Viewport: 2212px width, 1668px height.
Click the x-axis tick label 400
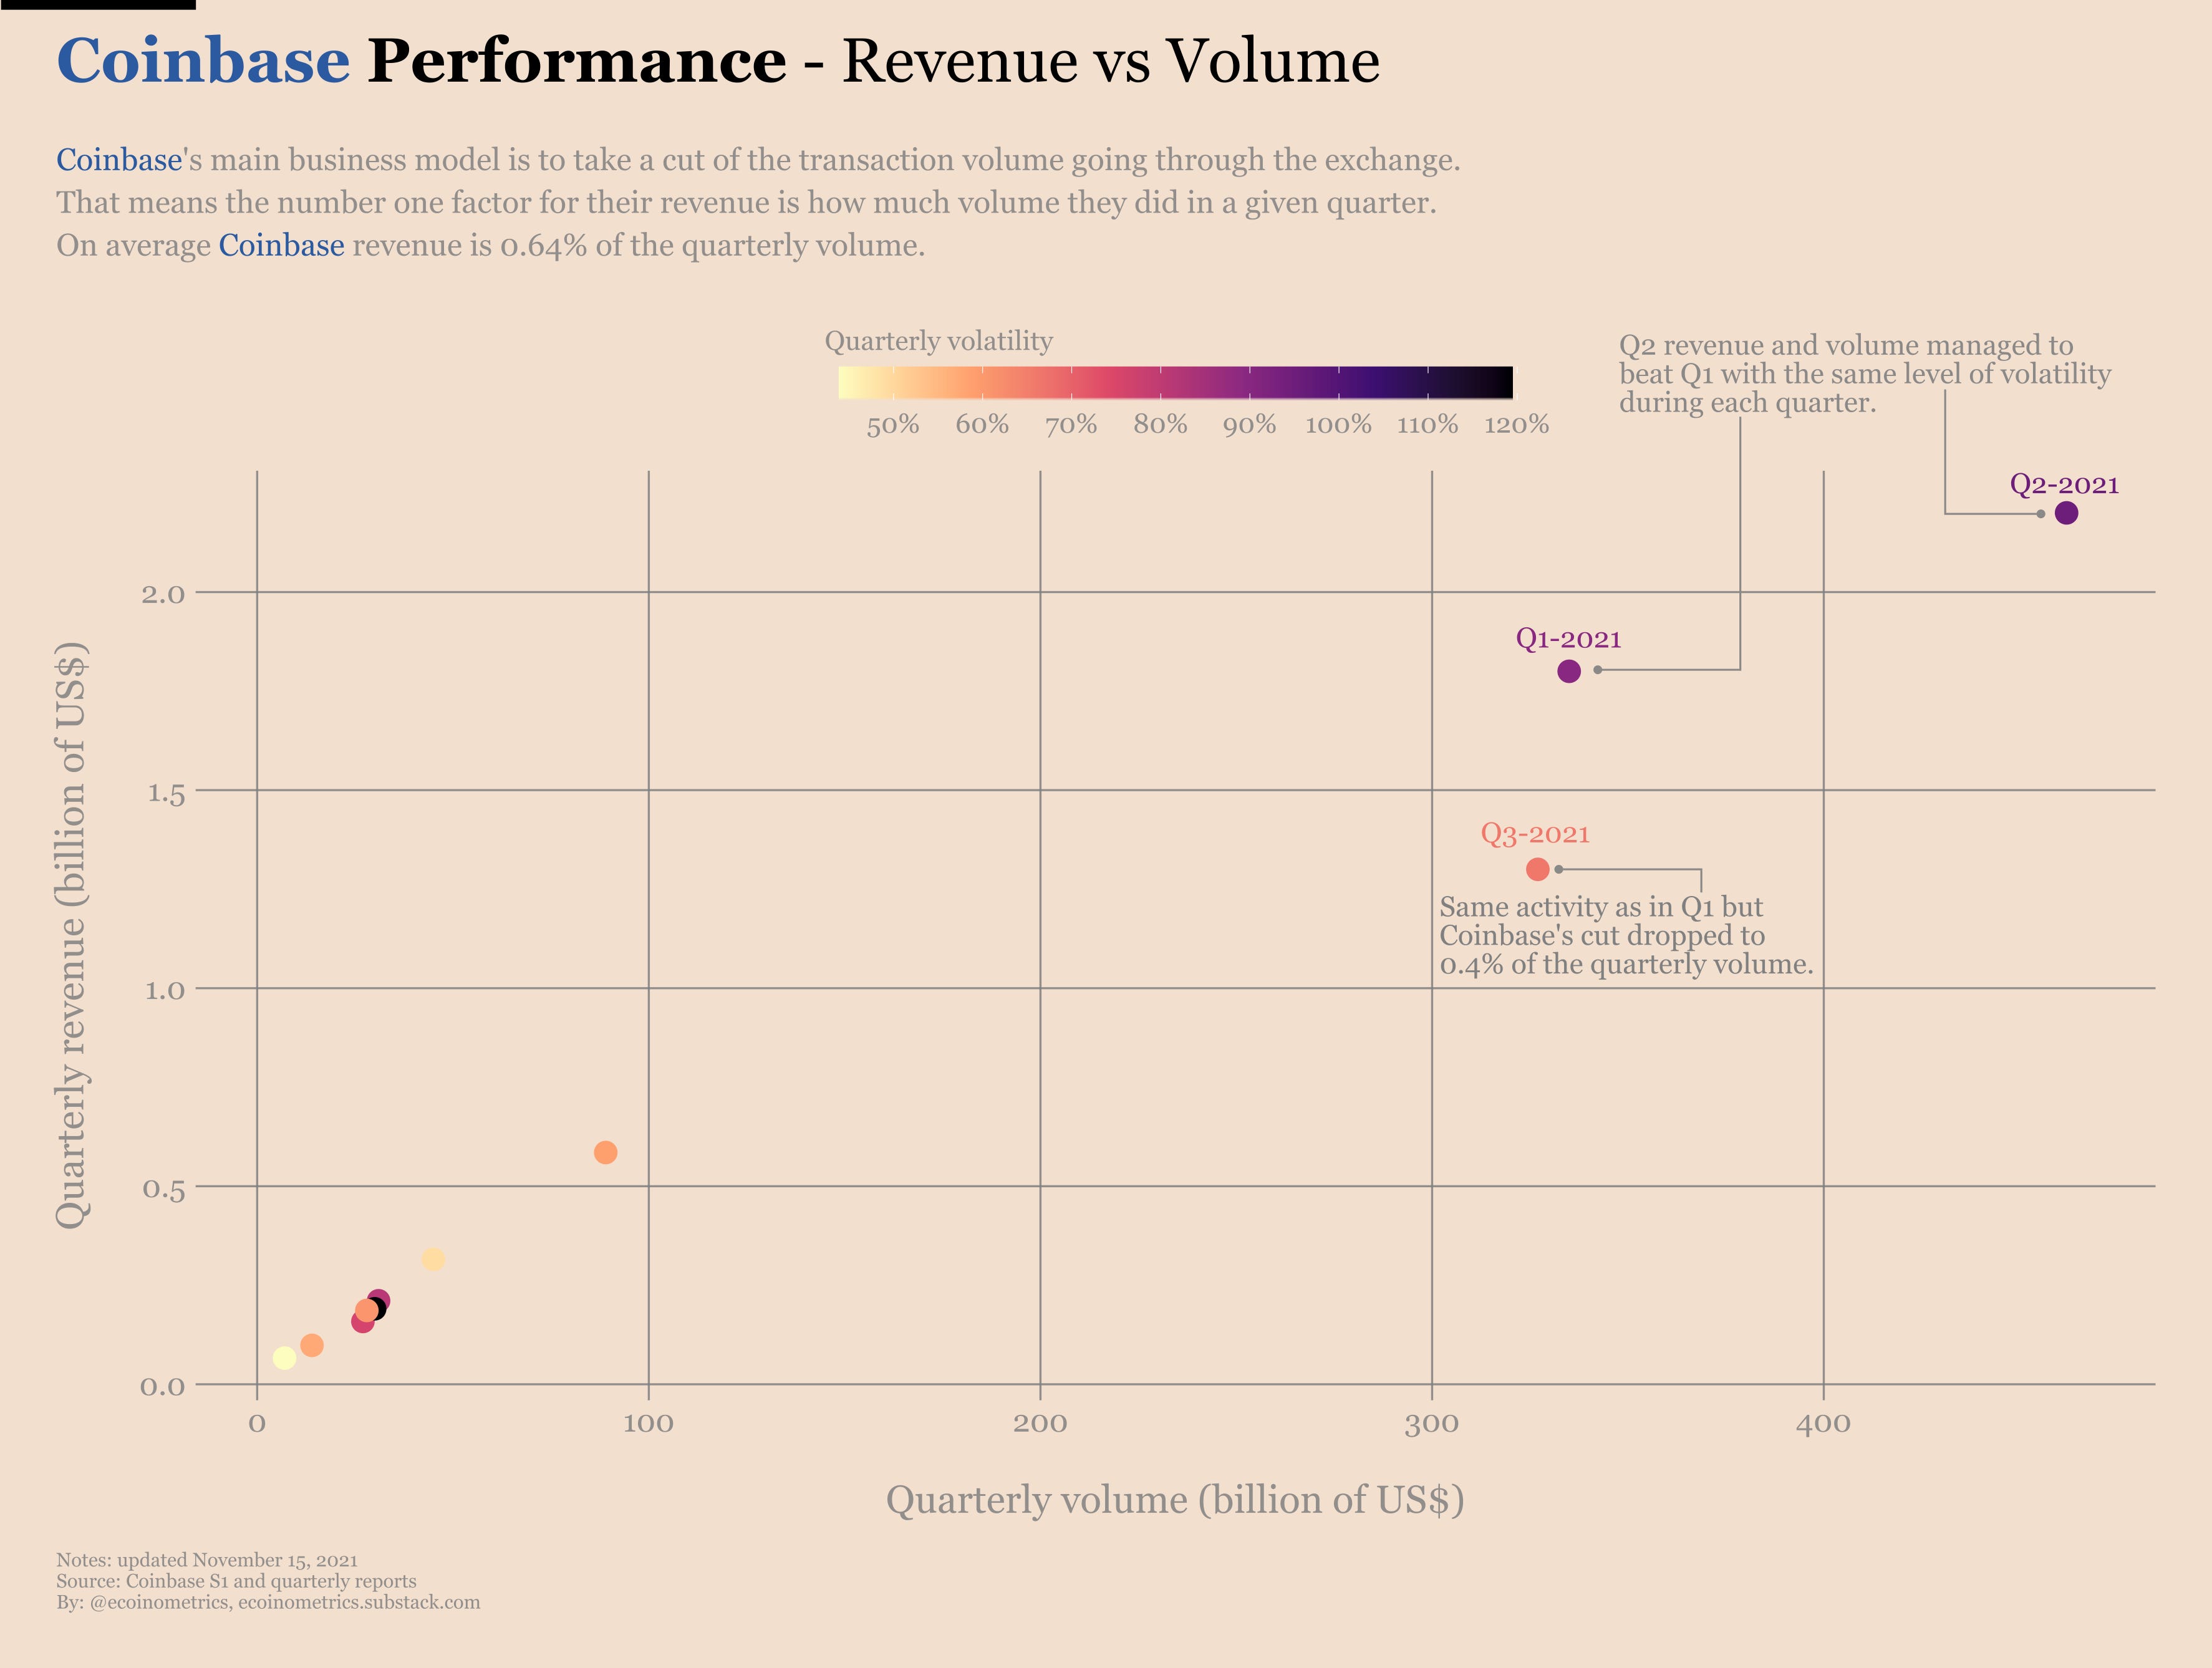[x=1823, y=1424]
